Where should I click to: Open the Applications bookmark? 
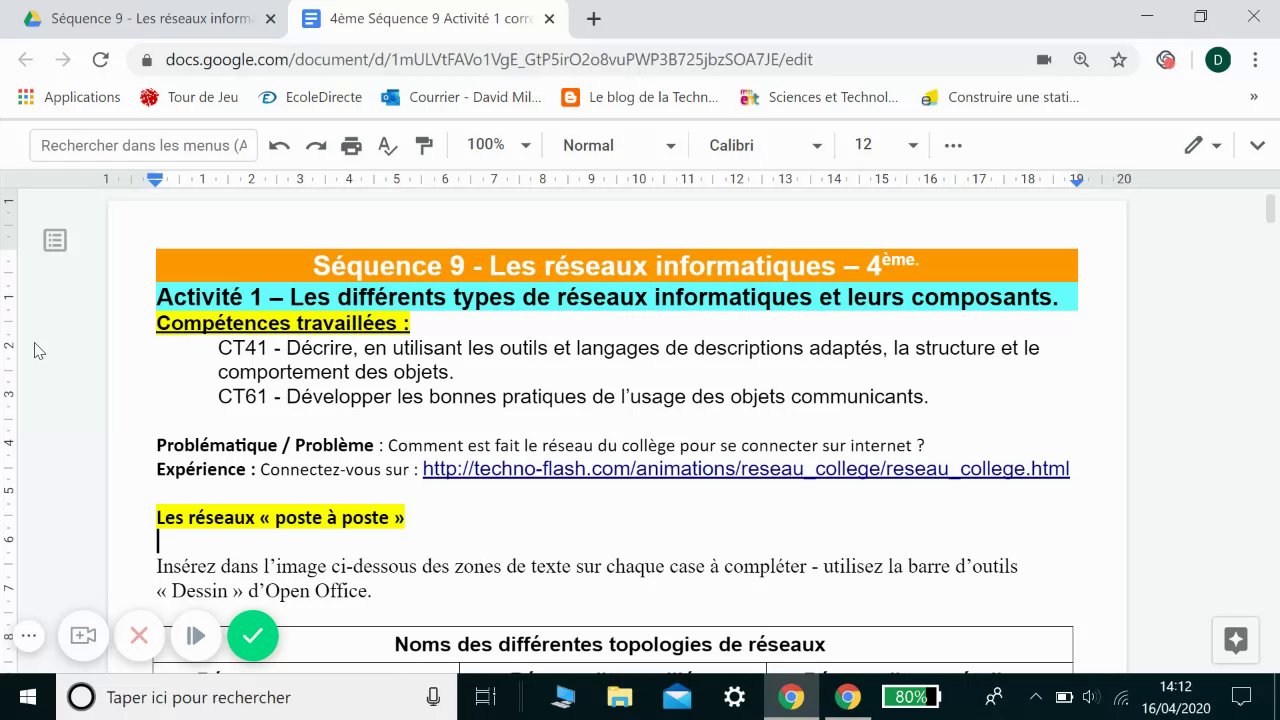(x=69, y=97)
